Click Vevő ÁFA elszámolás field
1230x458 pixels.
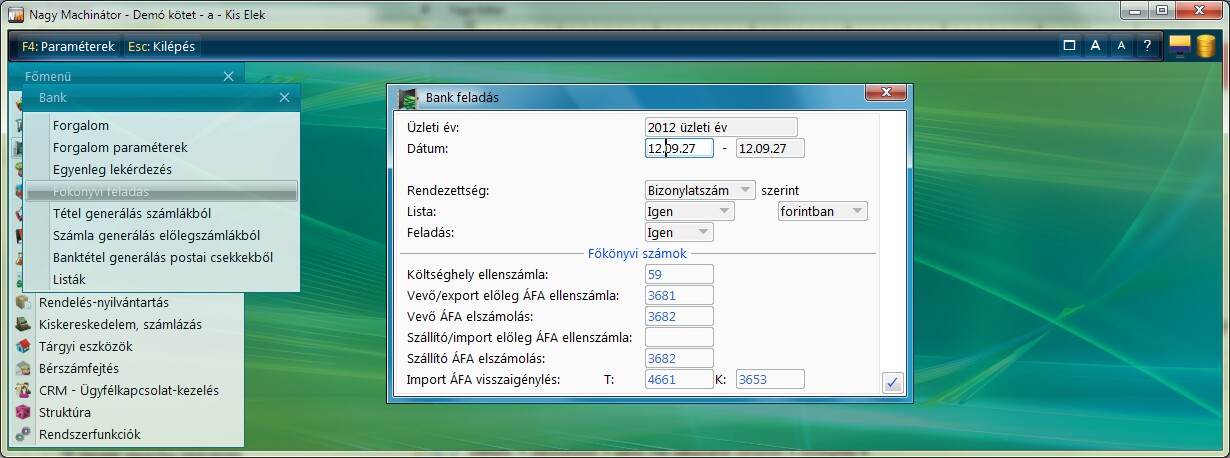(679, 316)
